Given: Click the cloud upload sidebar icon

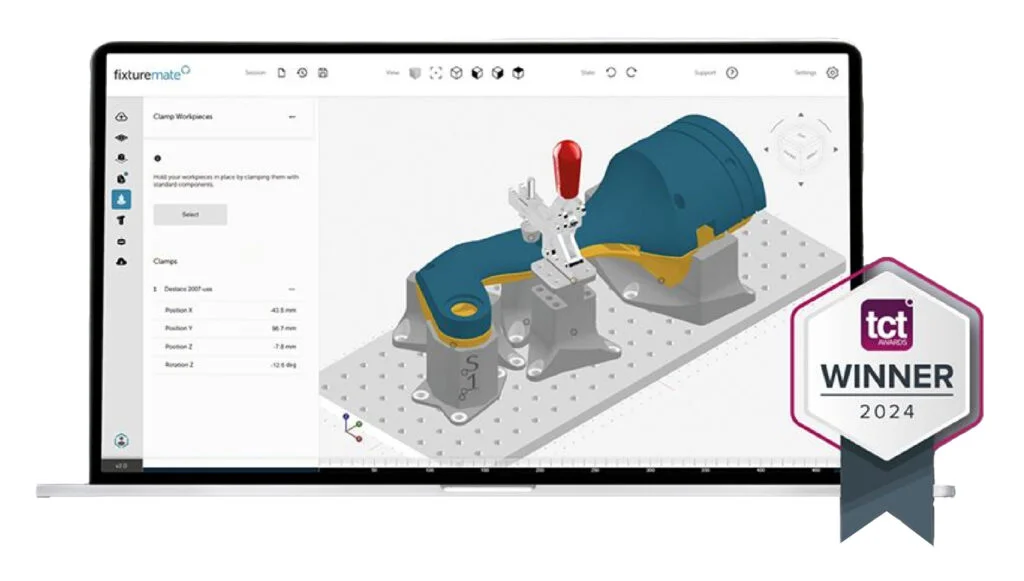Looking at the screenshot, I should tap(121, 117).
